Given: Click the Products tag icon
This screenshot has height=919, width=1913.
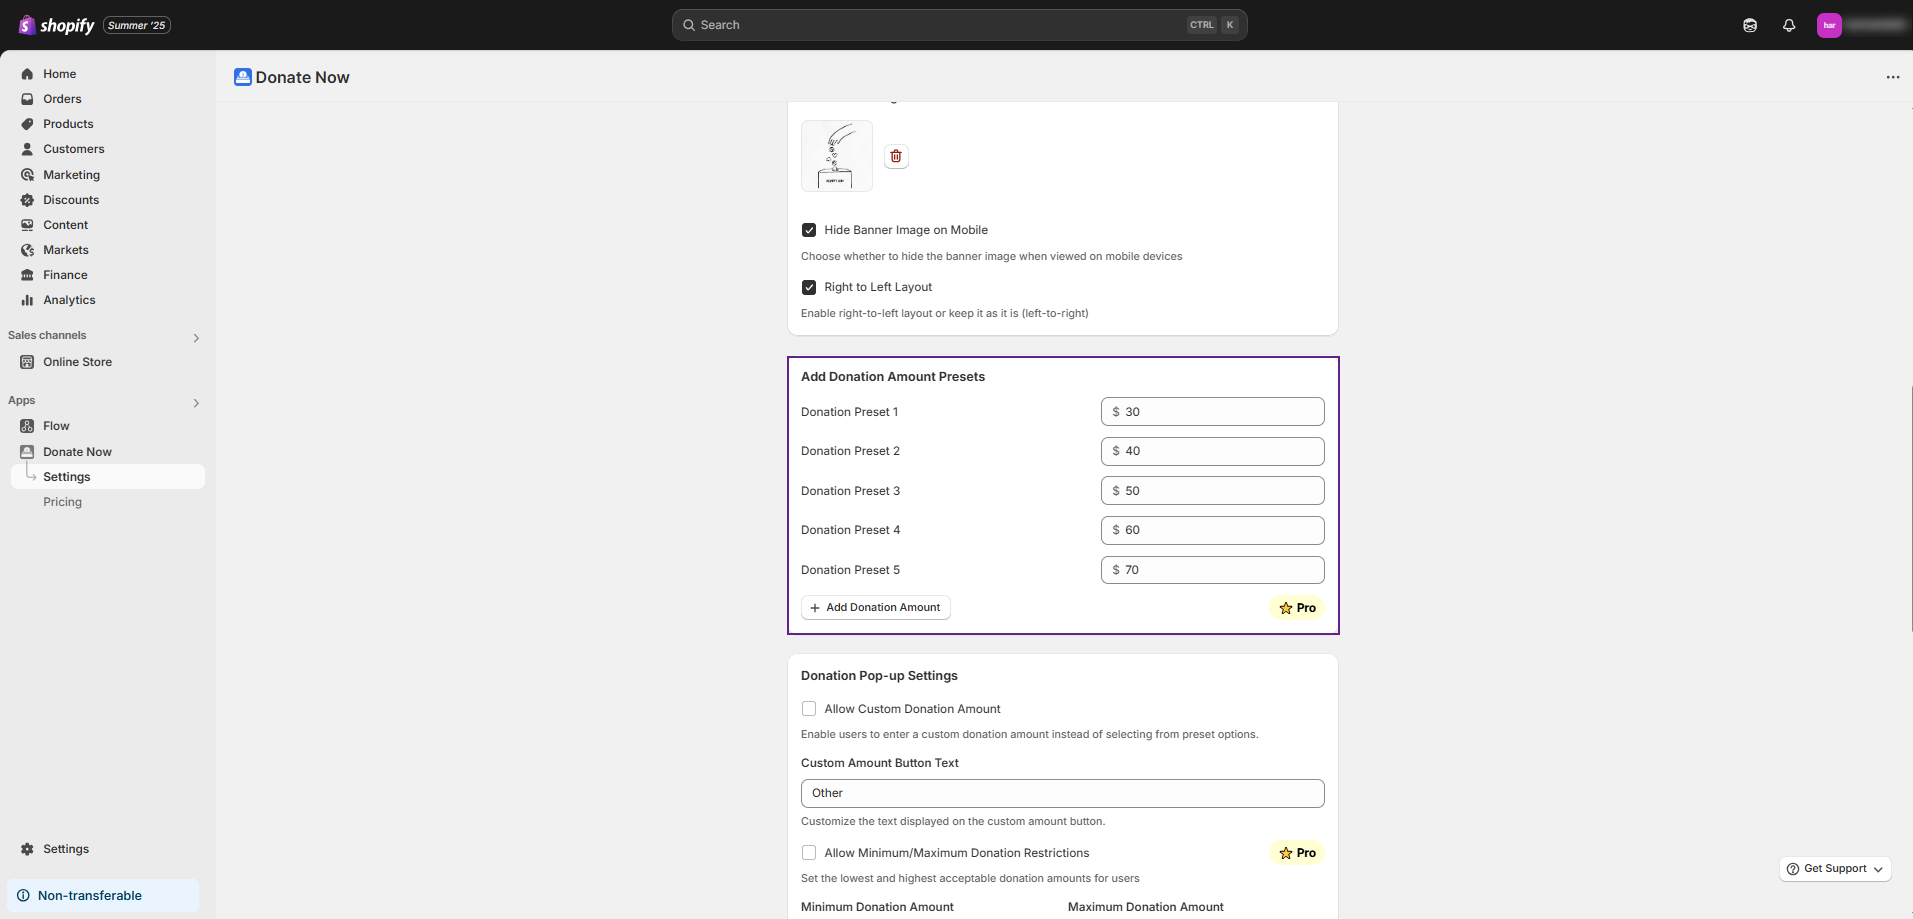Looking at the screenshot, I should click(27, 124).
